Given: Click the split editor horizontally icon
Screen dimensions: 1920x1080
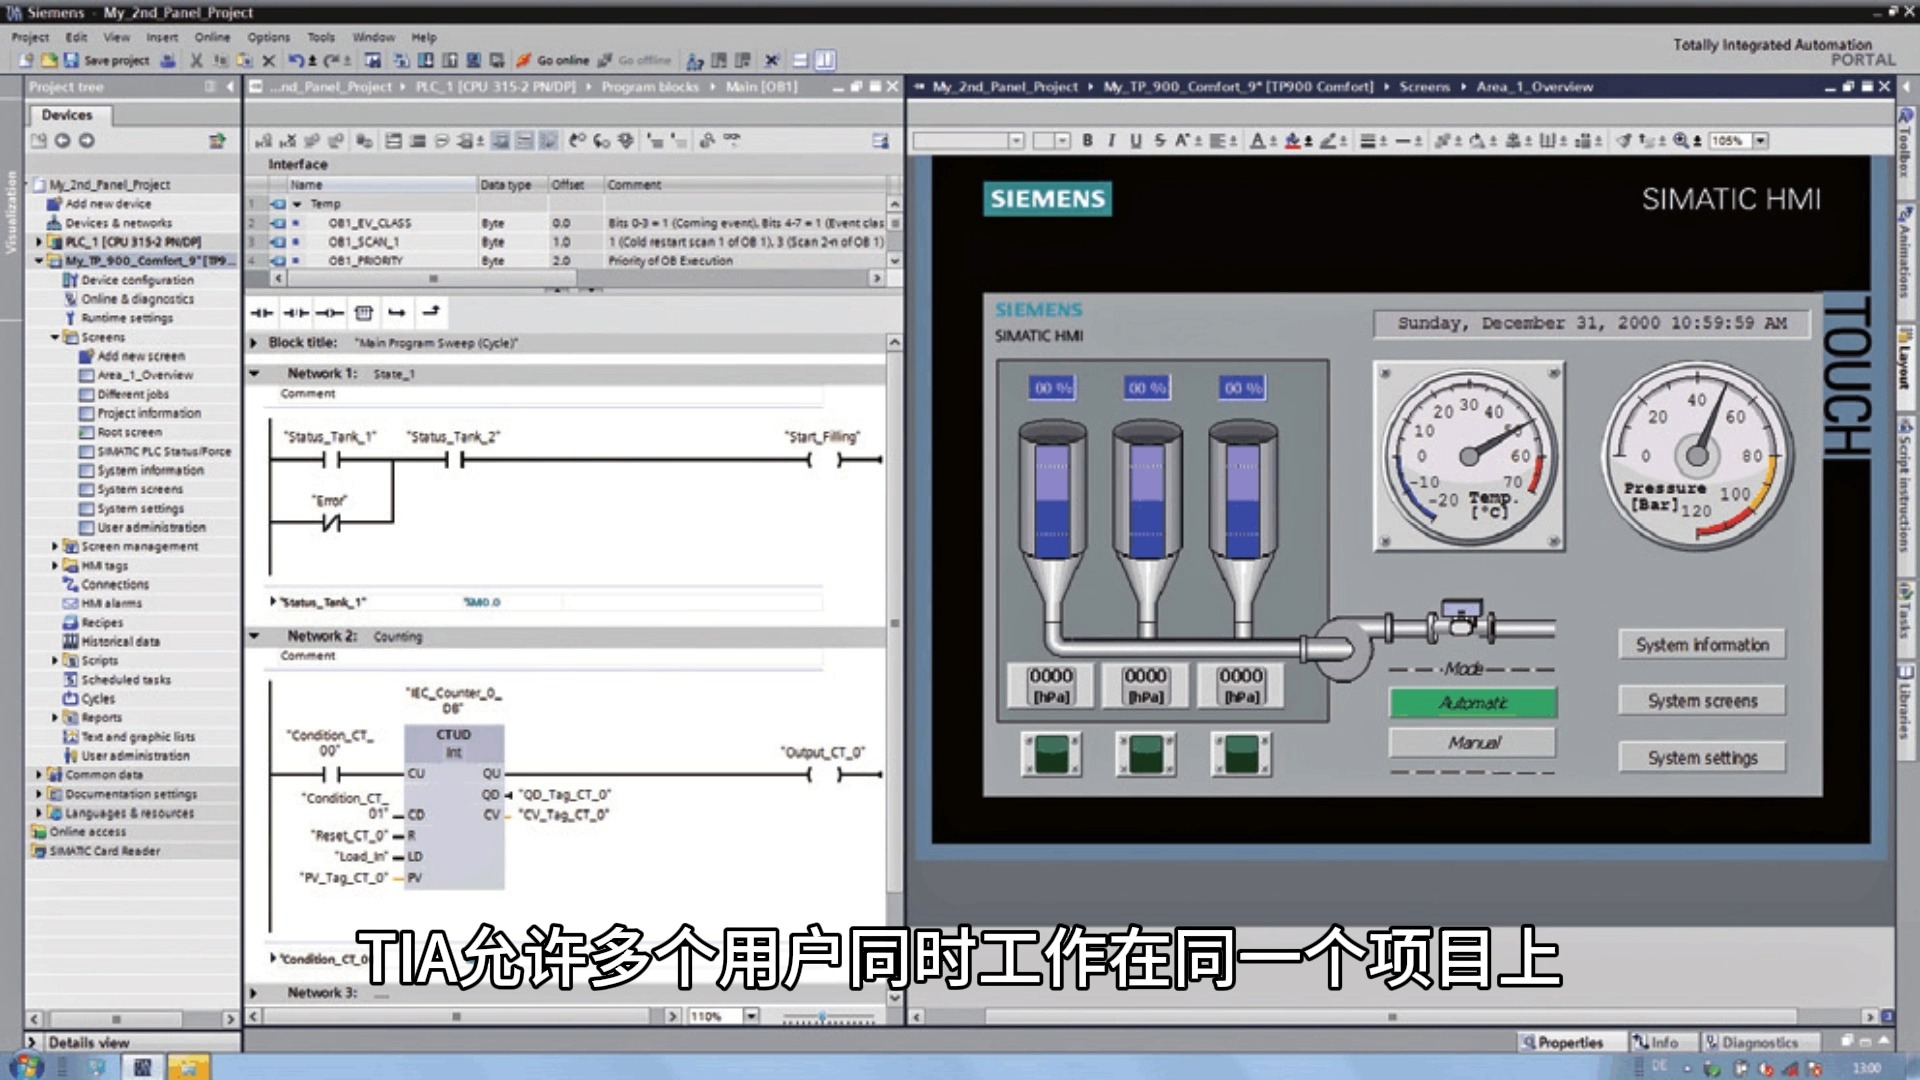Looking at the screenshot, I should click(801, 60).
